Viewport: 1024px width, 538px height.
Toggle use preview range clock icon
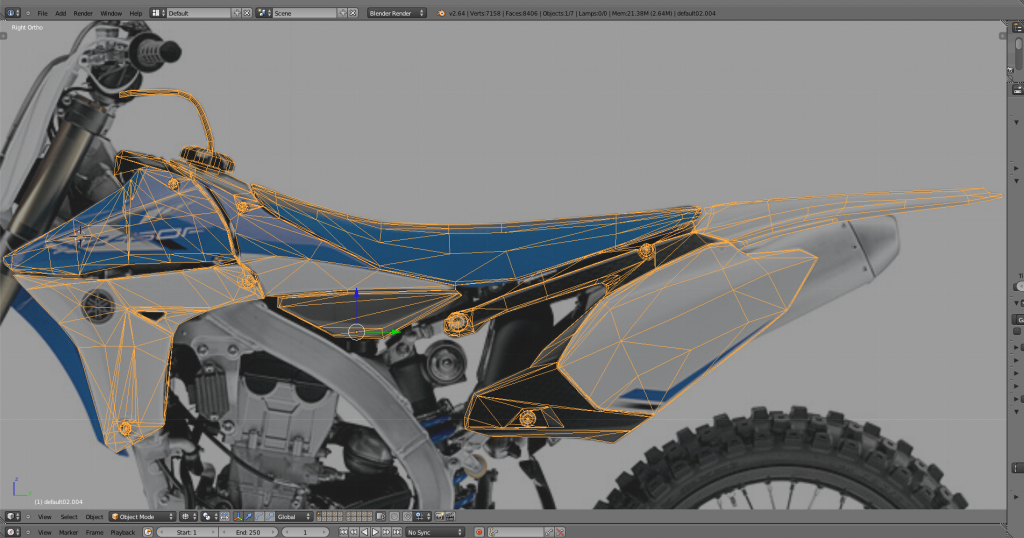pos(148,532)
